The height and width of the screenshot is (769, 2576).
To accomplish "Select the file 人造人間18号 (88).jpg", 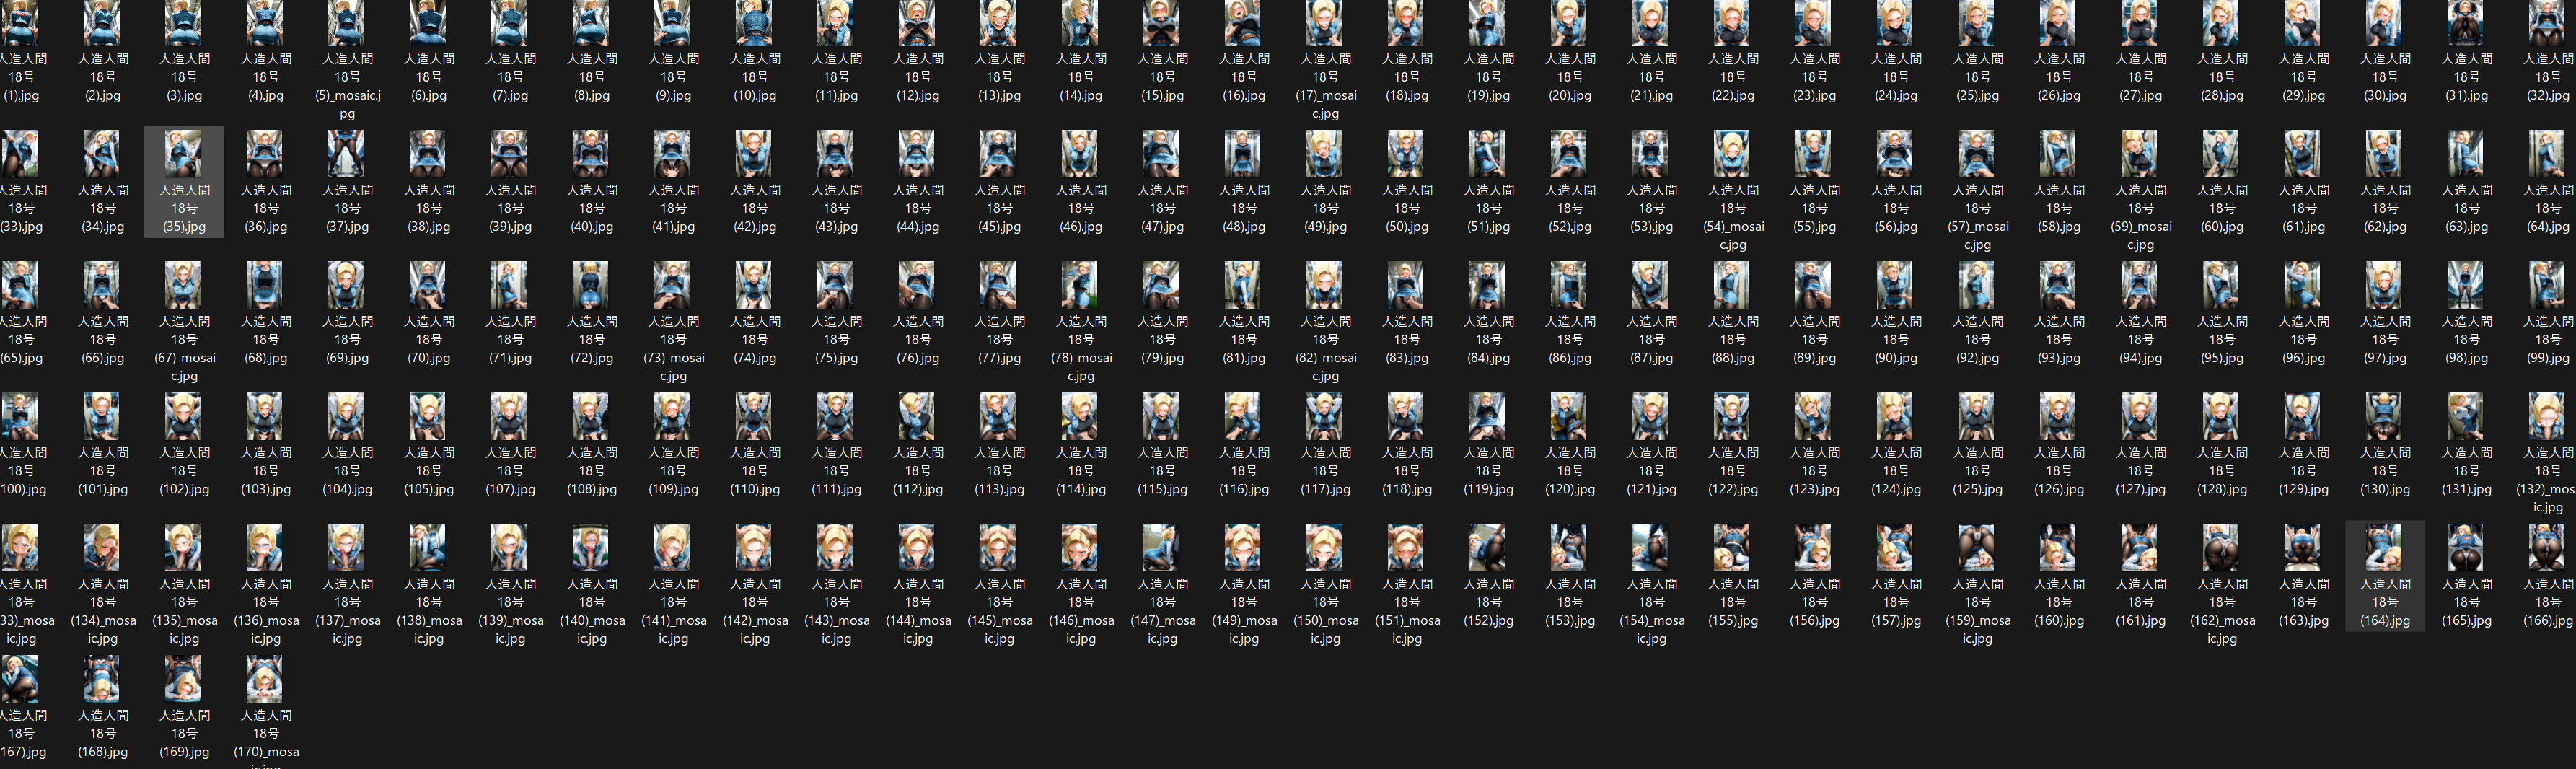I will pyautogui.click(x=1732, y=314).
